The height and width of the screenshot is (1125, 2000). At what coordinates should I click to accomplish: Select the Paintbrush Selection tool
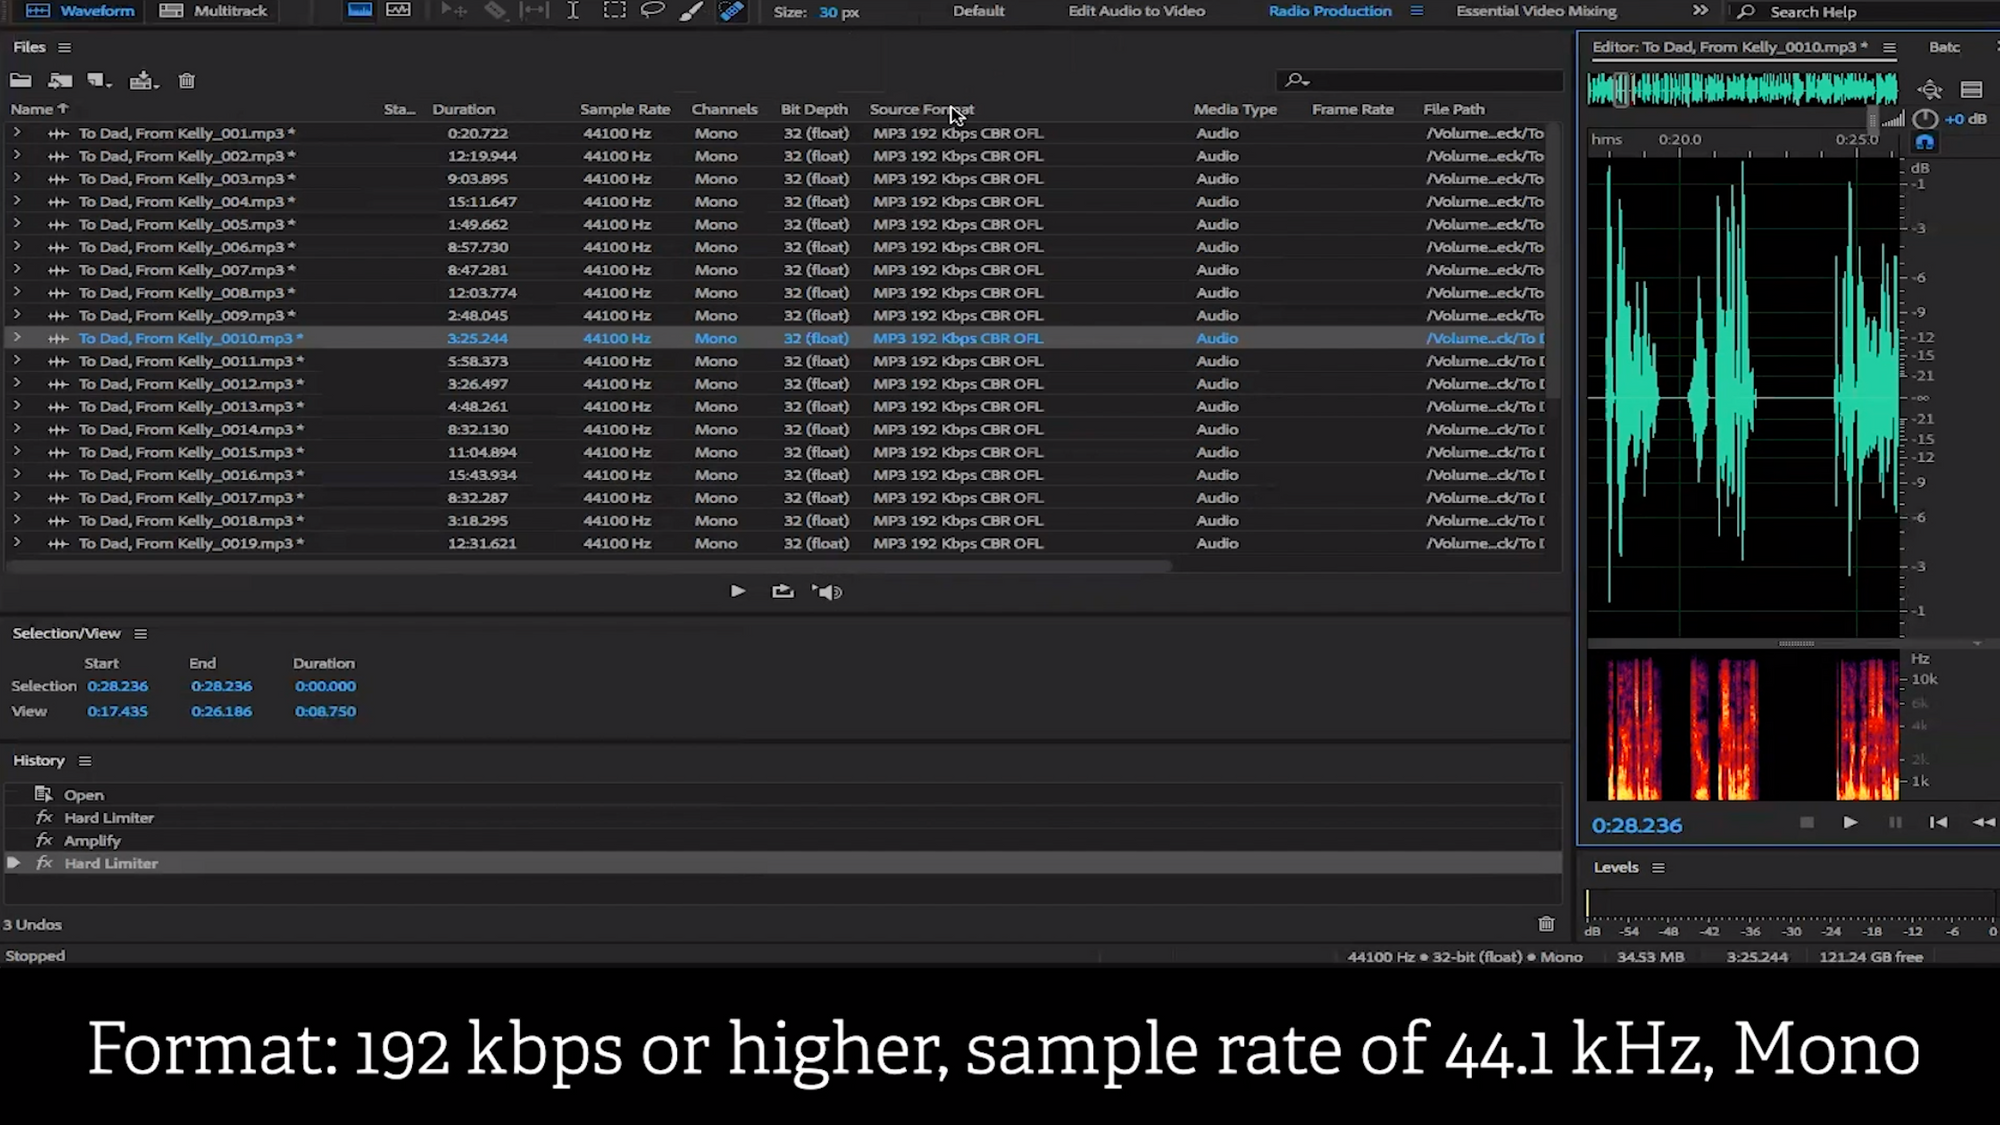[691, 11]
